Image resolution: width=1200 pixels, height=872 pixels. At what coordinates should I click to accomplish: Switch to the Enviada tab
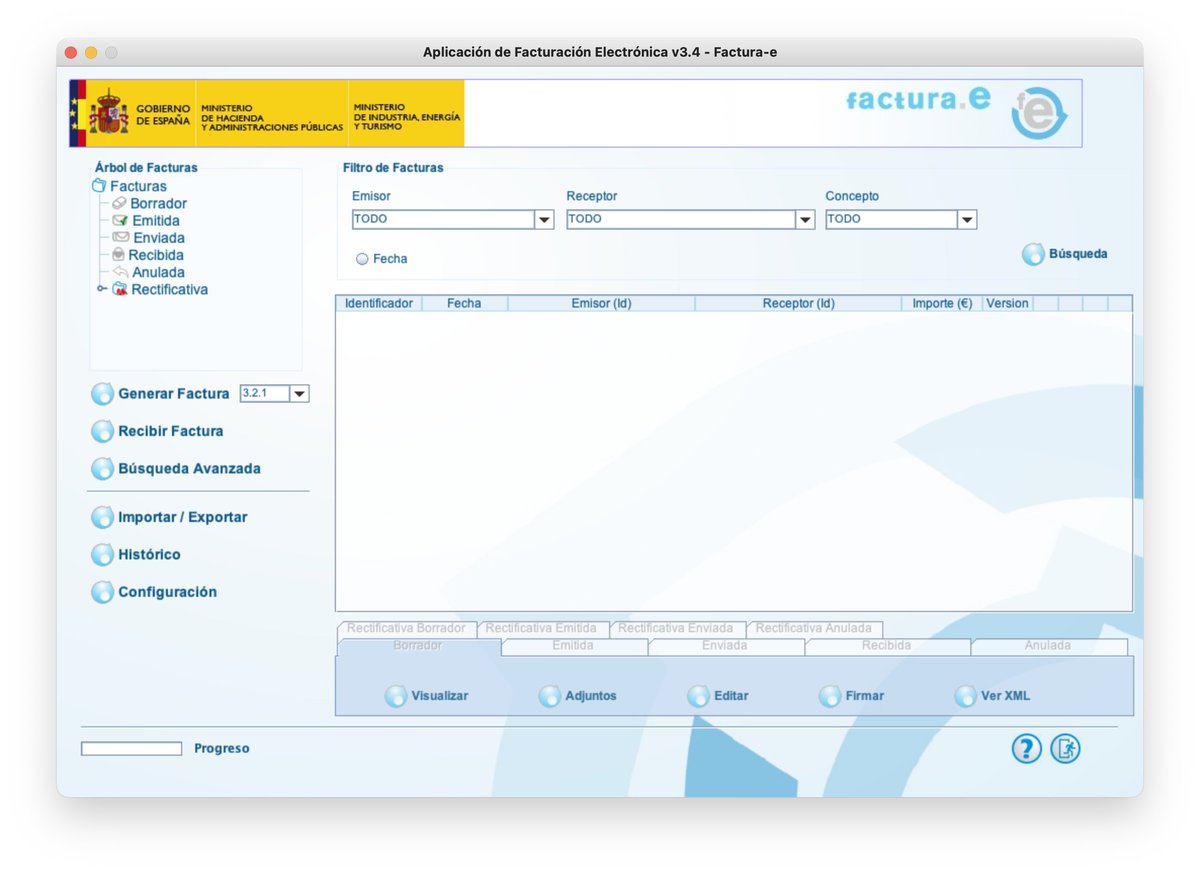click(725, 646)
